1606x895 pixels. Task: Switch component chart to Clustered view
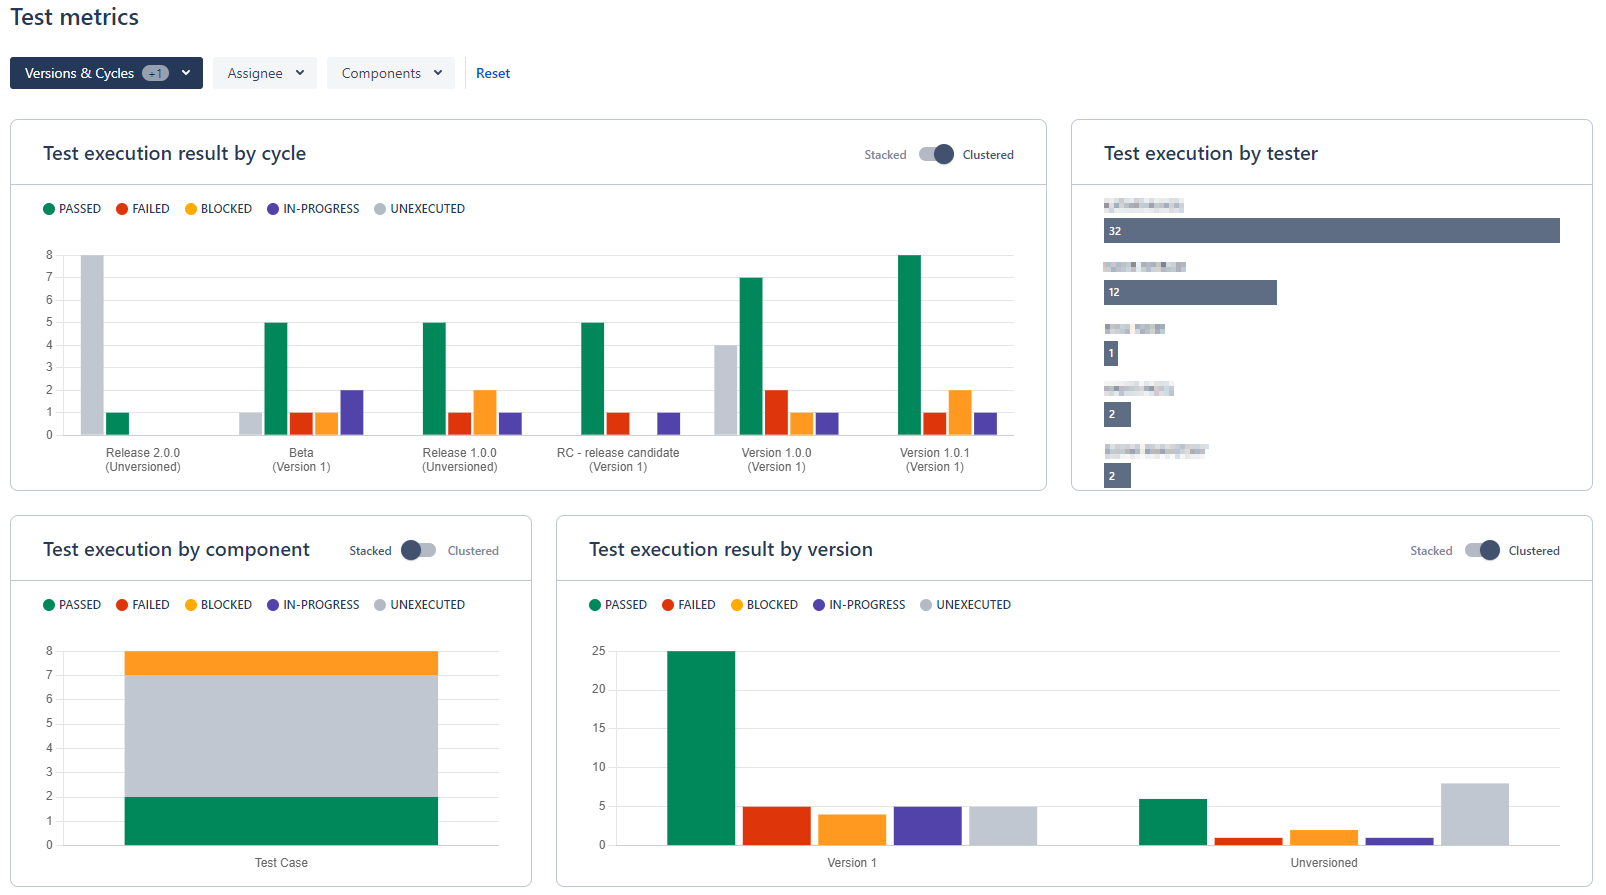pyautogui.click(x=418, y=551)
